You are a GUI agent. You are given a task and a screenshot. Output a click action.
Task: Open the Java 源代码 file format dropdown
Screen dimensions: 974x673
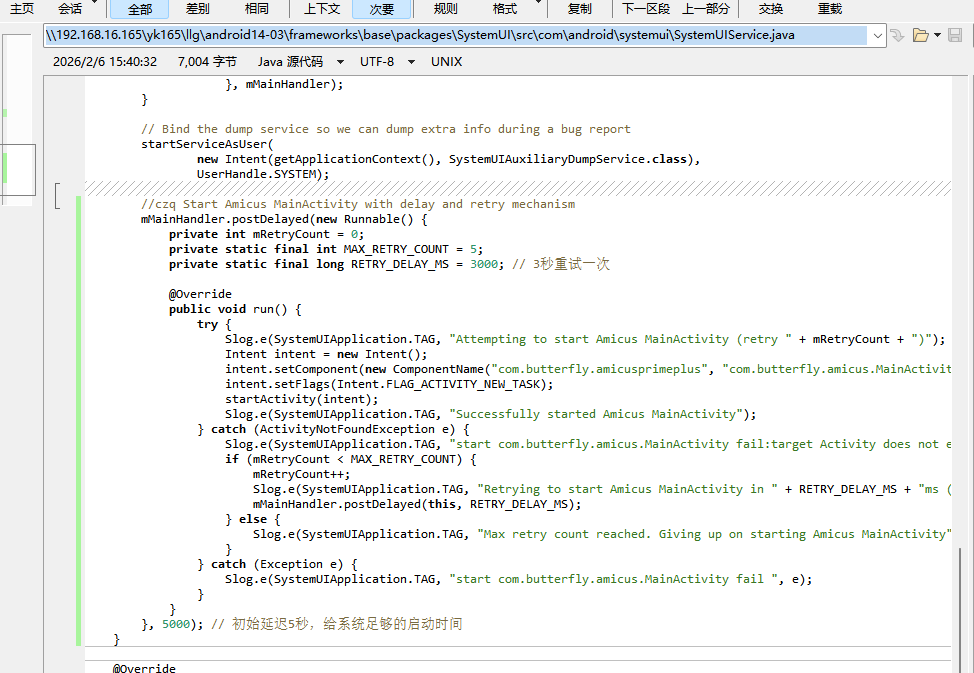[x=301, y=62]
